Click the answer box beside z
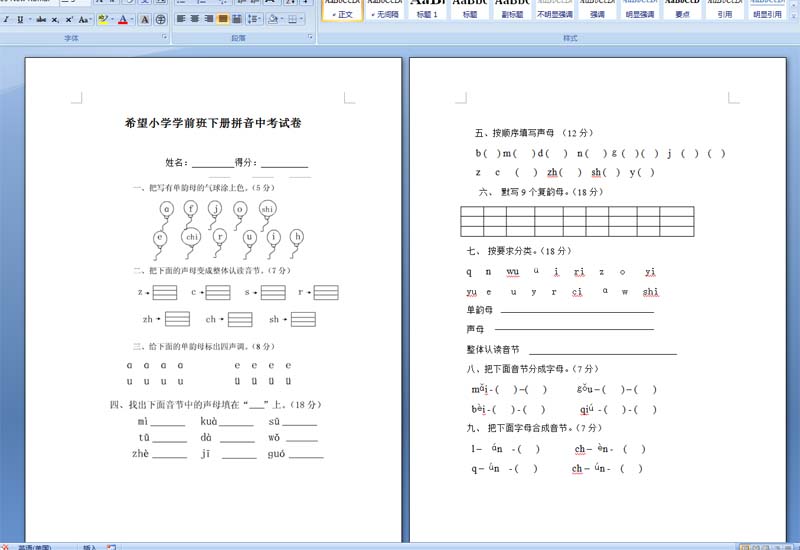This screenshot has height=550, width=800. 165,292
